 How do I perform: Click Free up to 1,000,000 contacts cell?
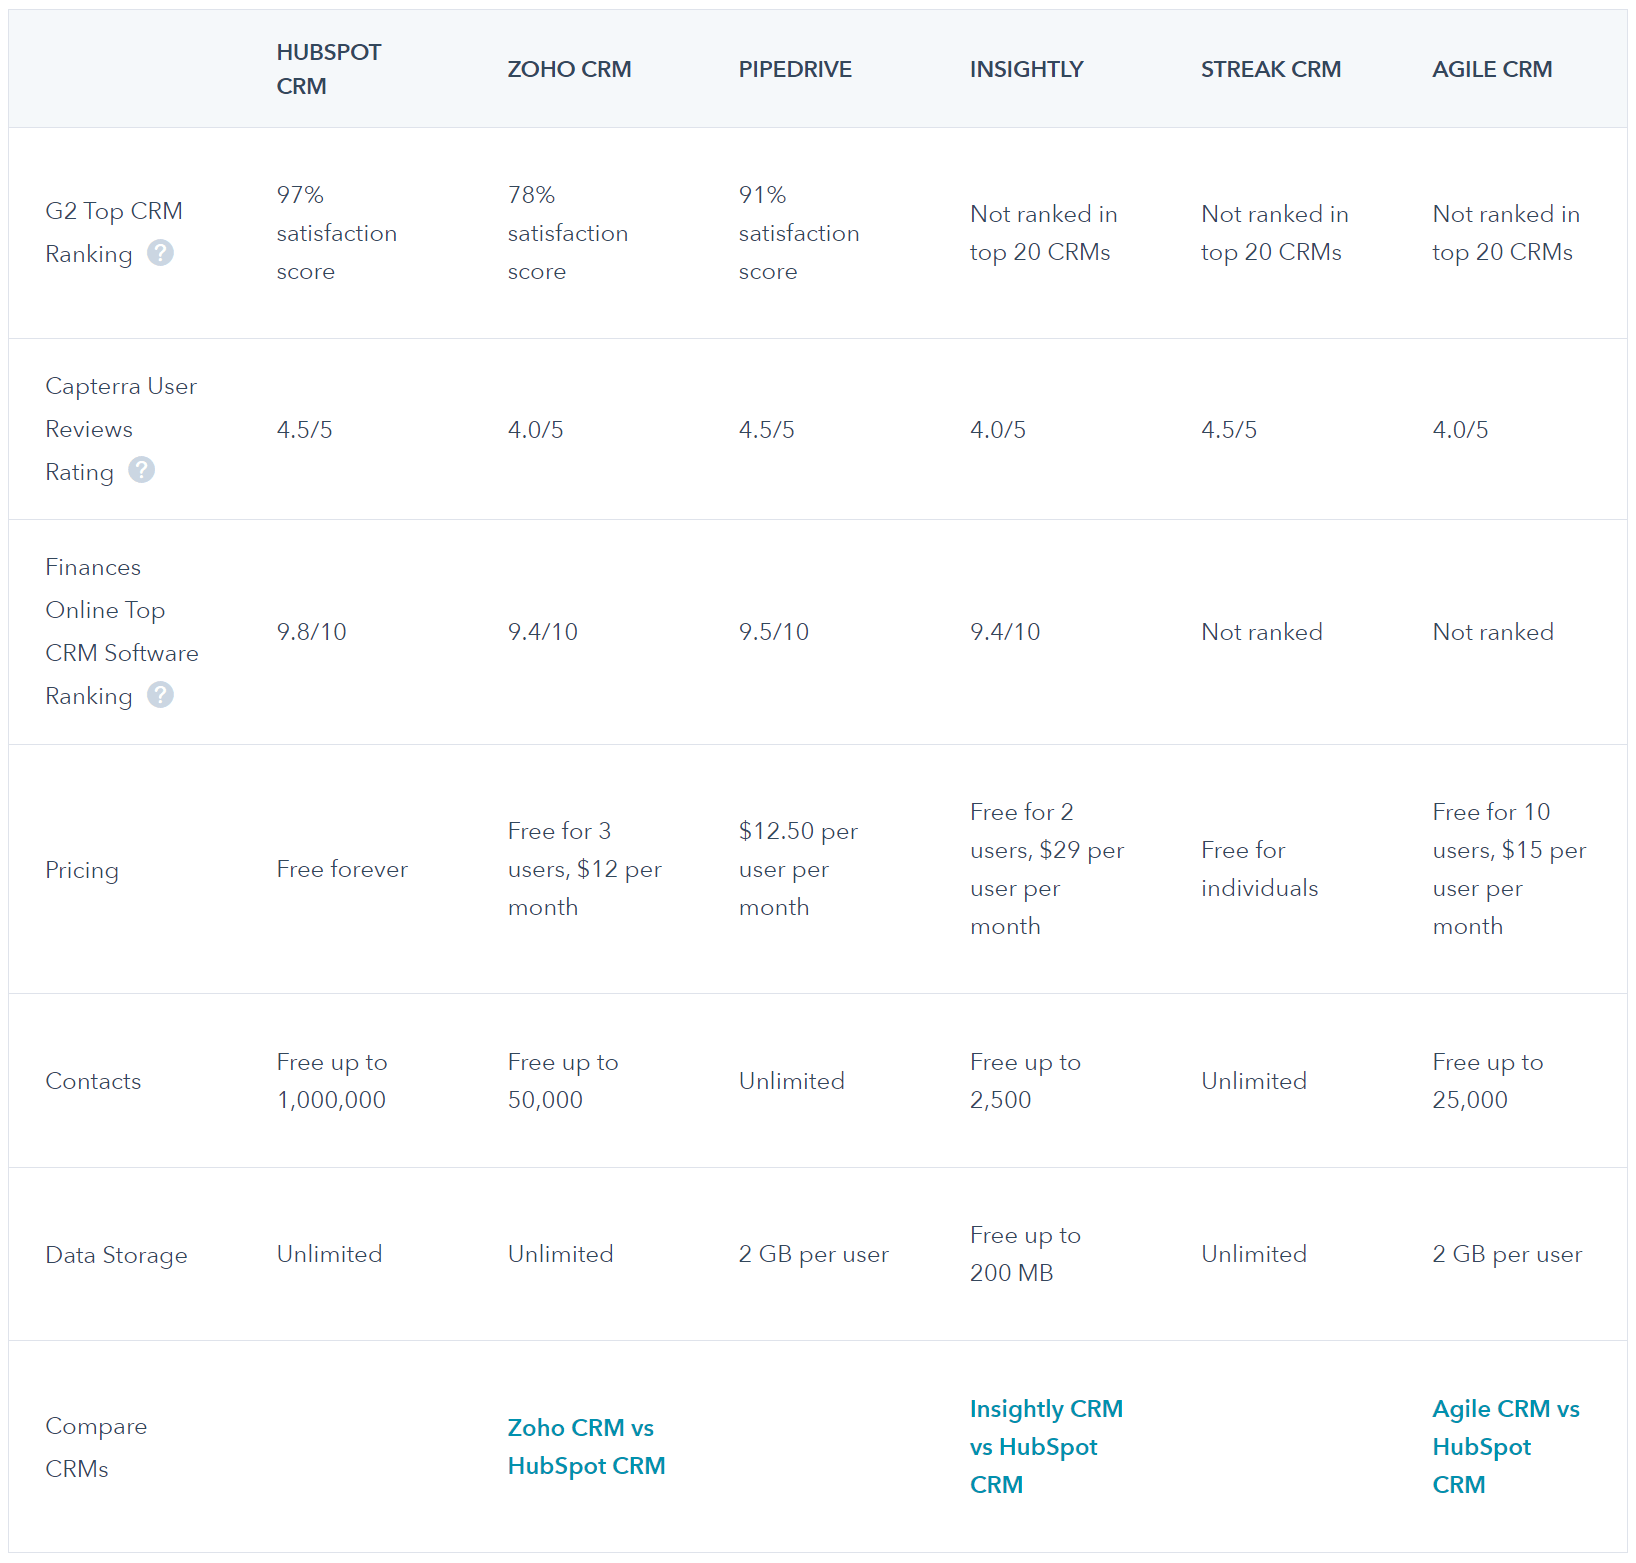331,1080
